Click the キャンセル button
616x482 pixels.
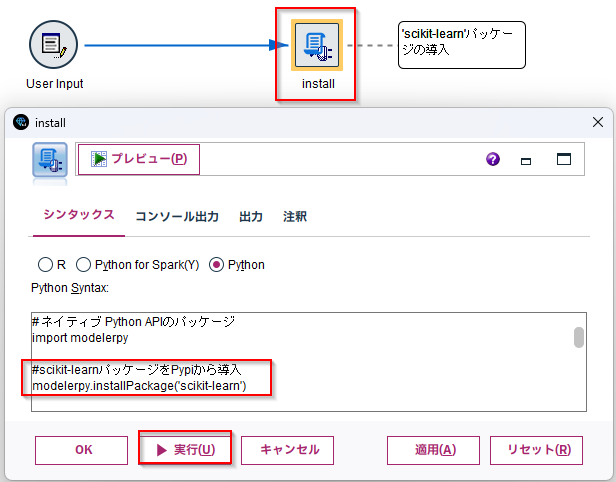(287, 450)
